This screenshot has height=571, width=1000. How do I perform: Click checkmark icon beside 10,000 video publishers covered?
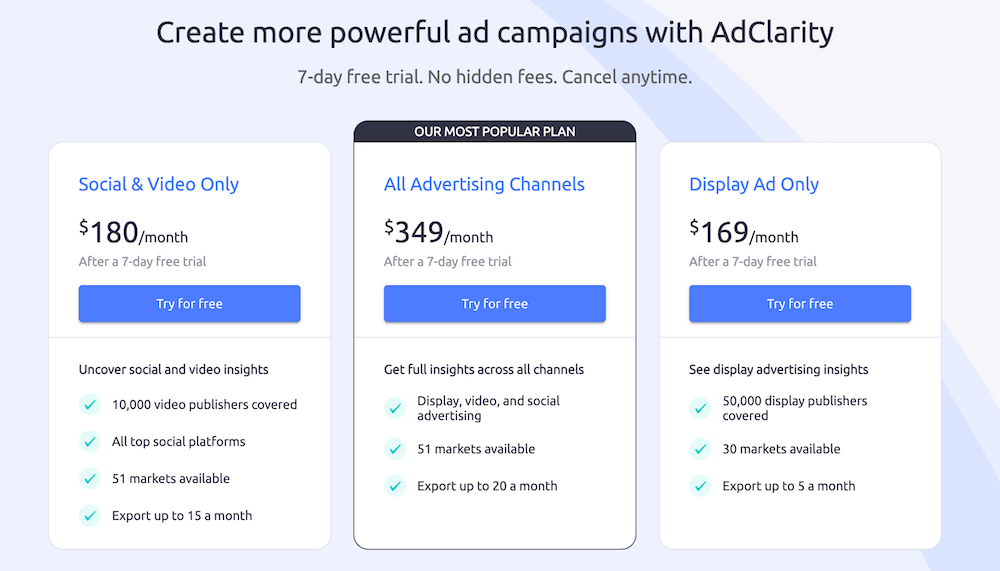[x=90, y=405]
